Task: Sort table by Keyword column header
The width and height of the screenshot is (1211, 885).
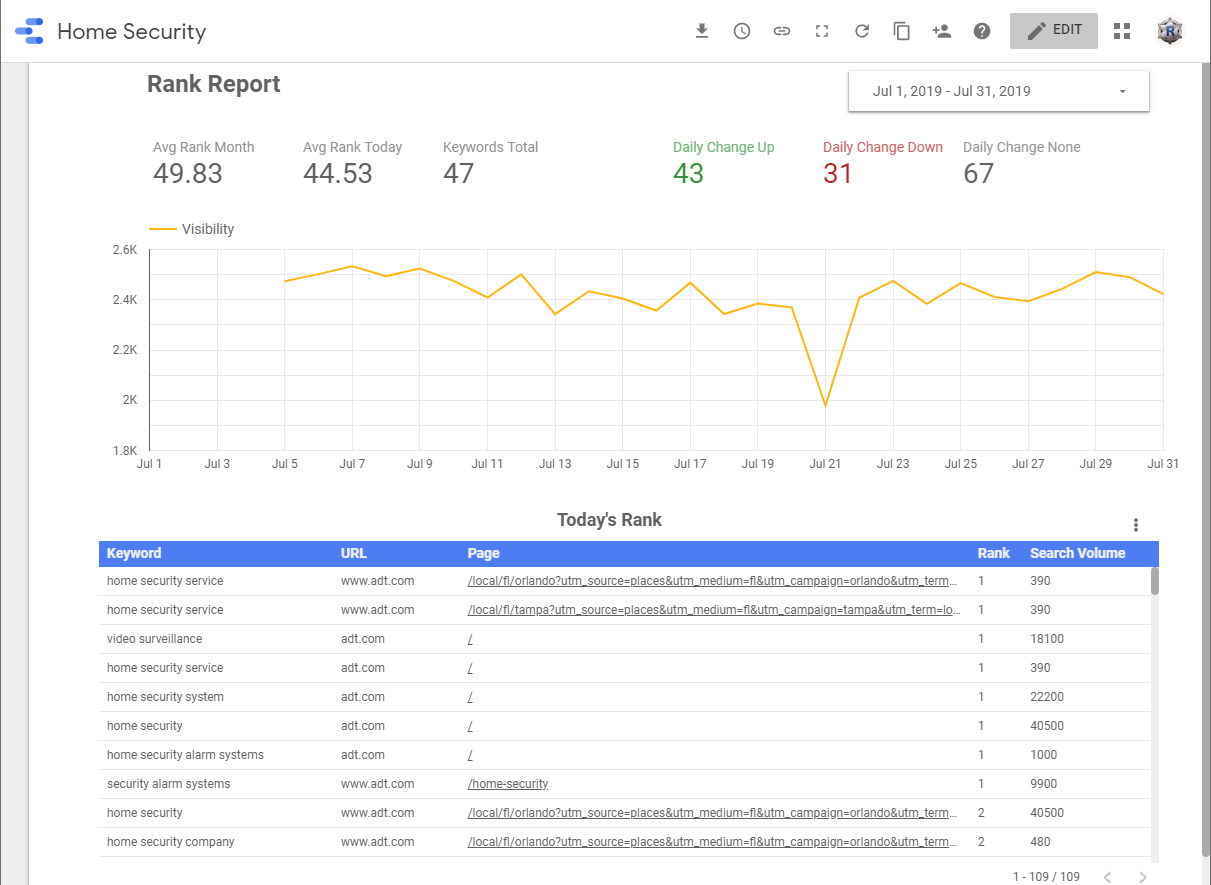Action: click(x=134, y=553)
